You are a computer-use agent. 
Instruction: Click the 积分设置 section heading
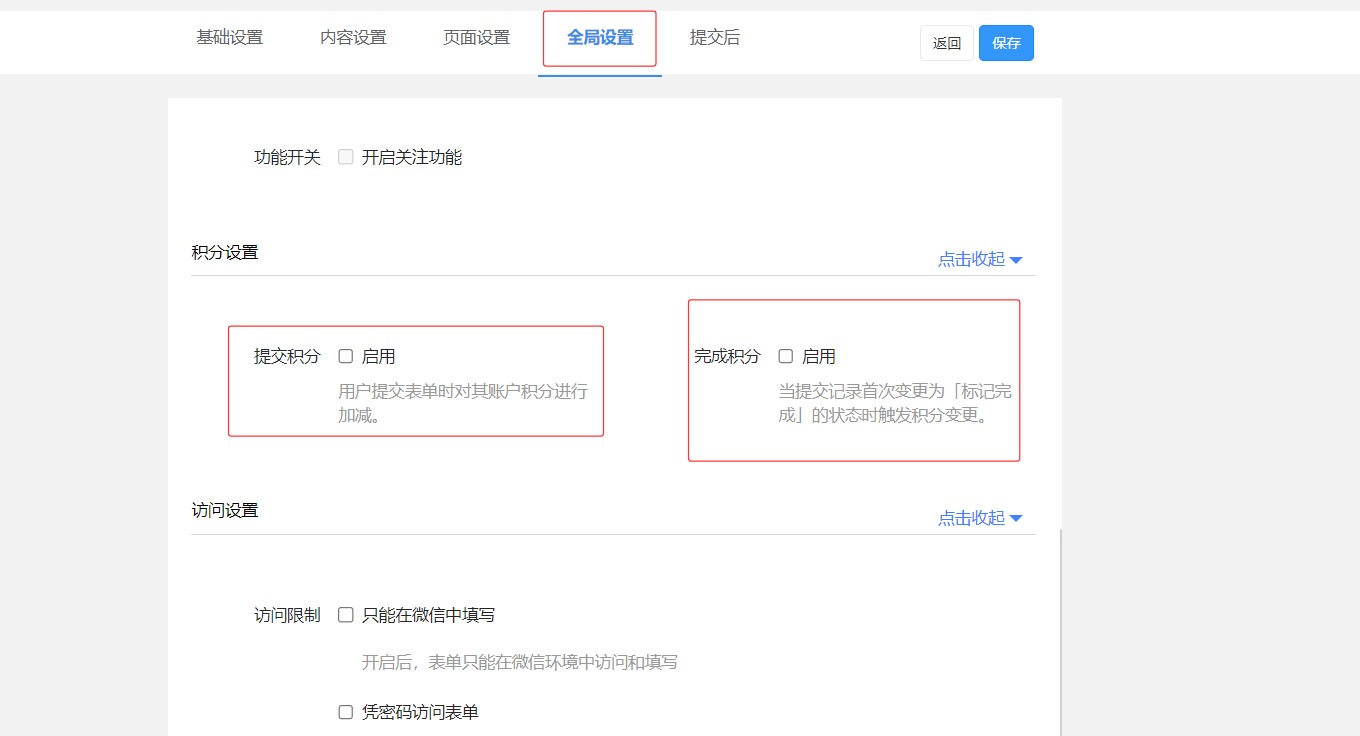pyautogui.click(x=225, y=252)
